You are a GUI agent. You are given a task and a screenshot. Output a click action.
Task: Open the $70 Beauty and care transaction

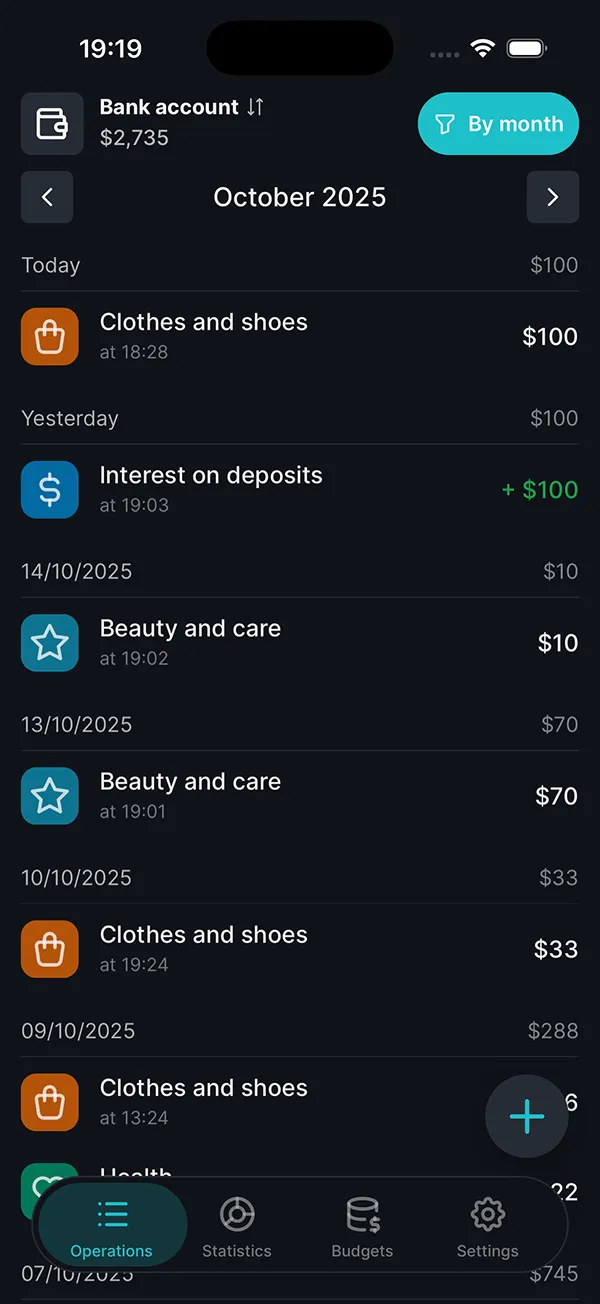(300, 796)
